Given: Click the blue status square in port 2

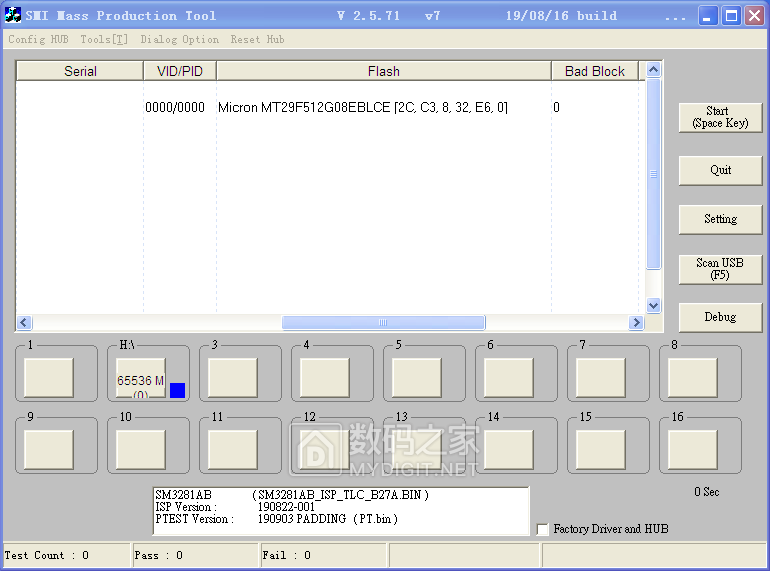Looking at the screenshot, I should click(x=177, y=390).
